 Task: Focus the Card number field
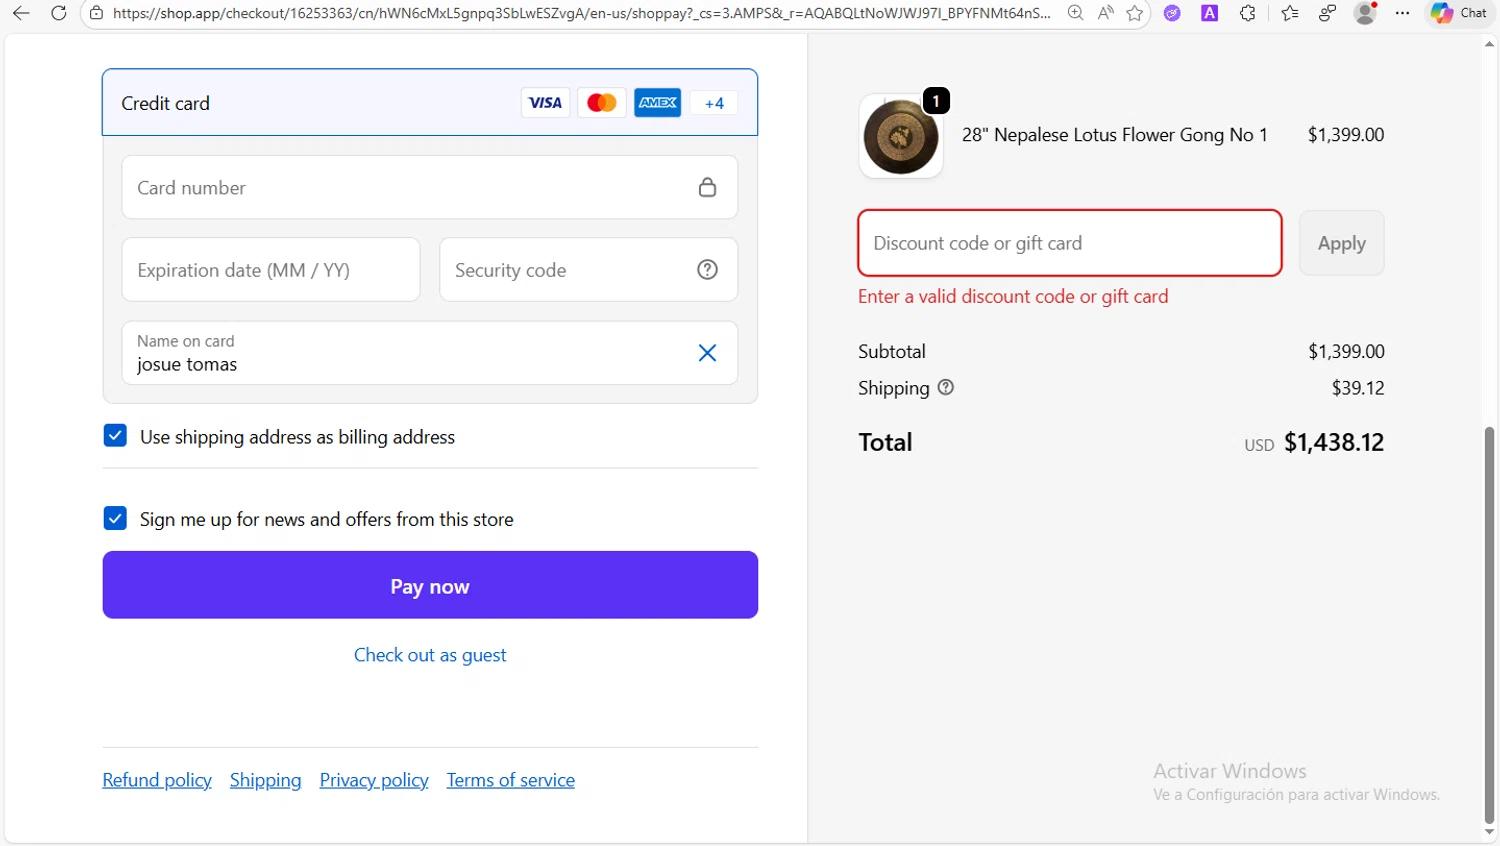(x=430, y=187)
